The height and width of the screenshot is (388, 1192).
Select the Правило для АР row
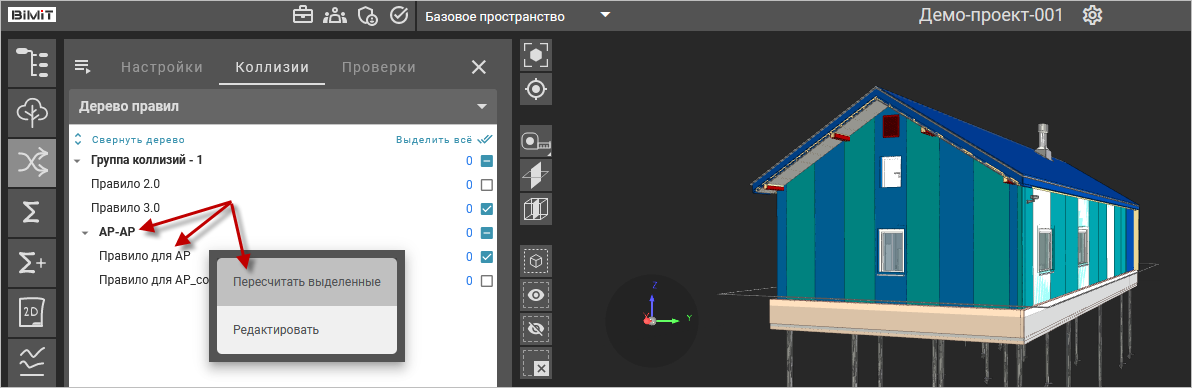tap(283, 256)
